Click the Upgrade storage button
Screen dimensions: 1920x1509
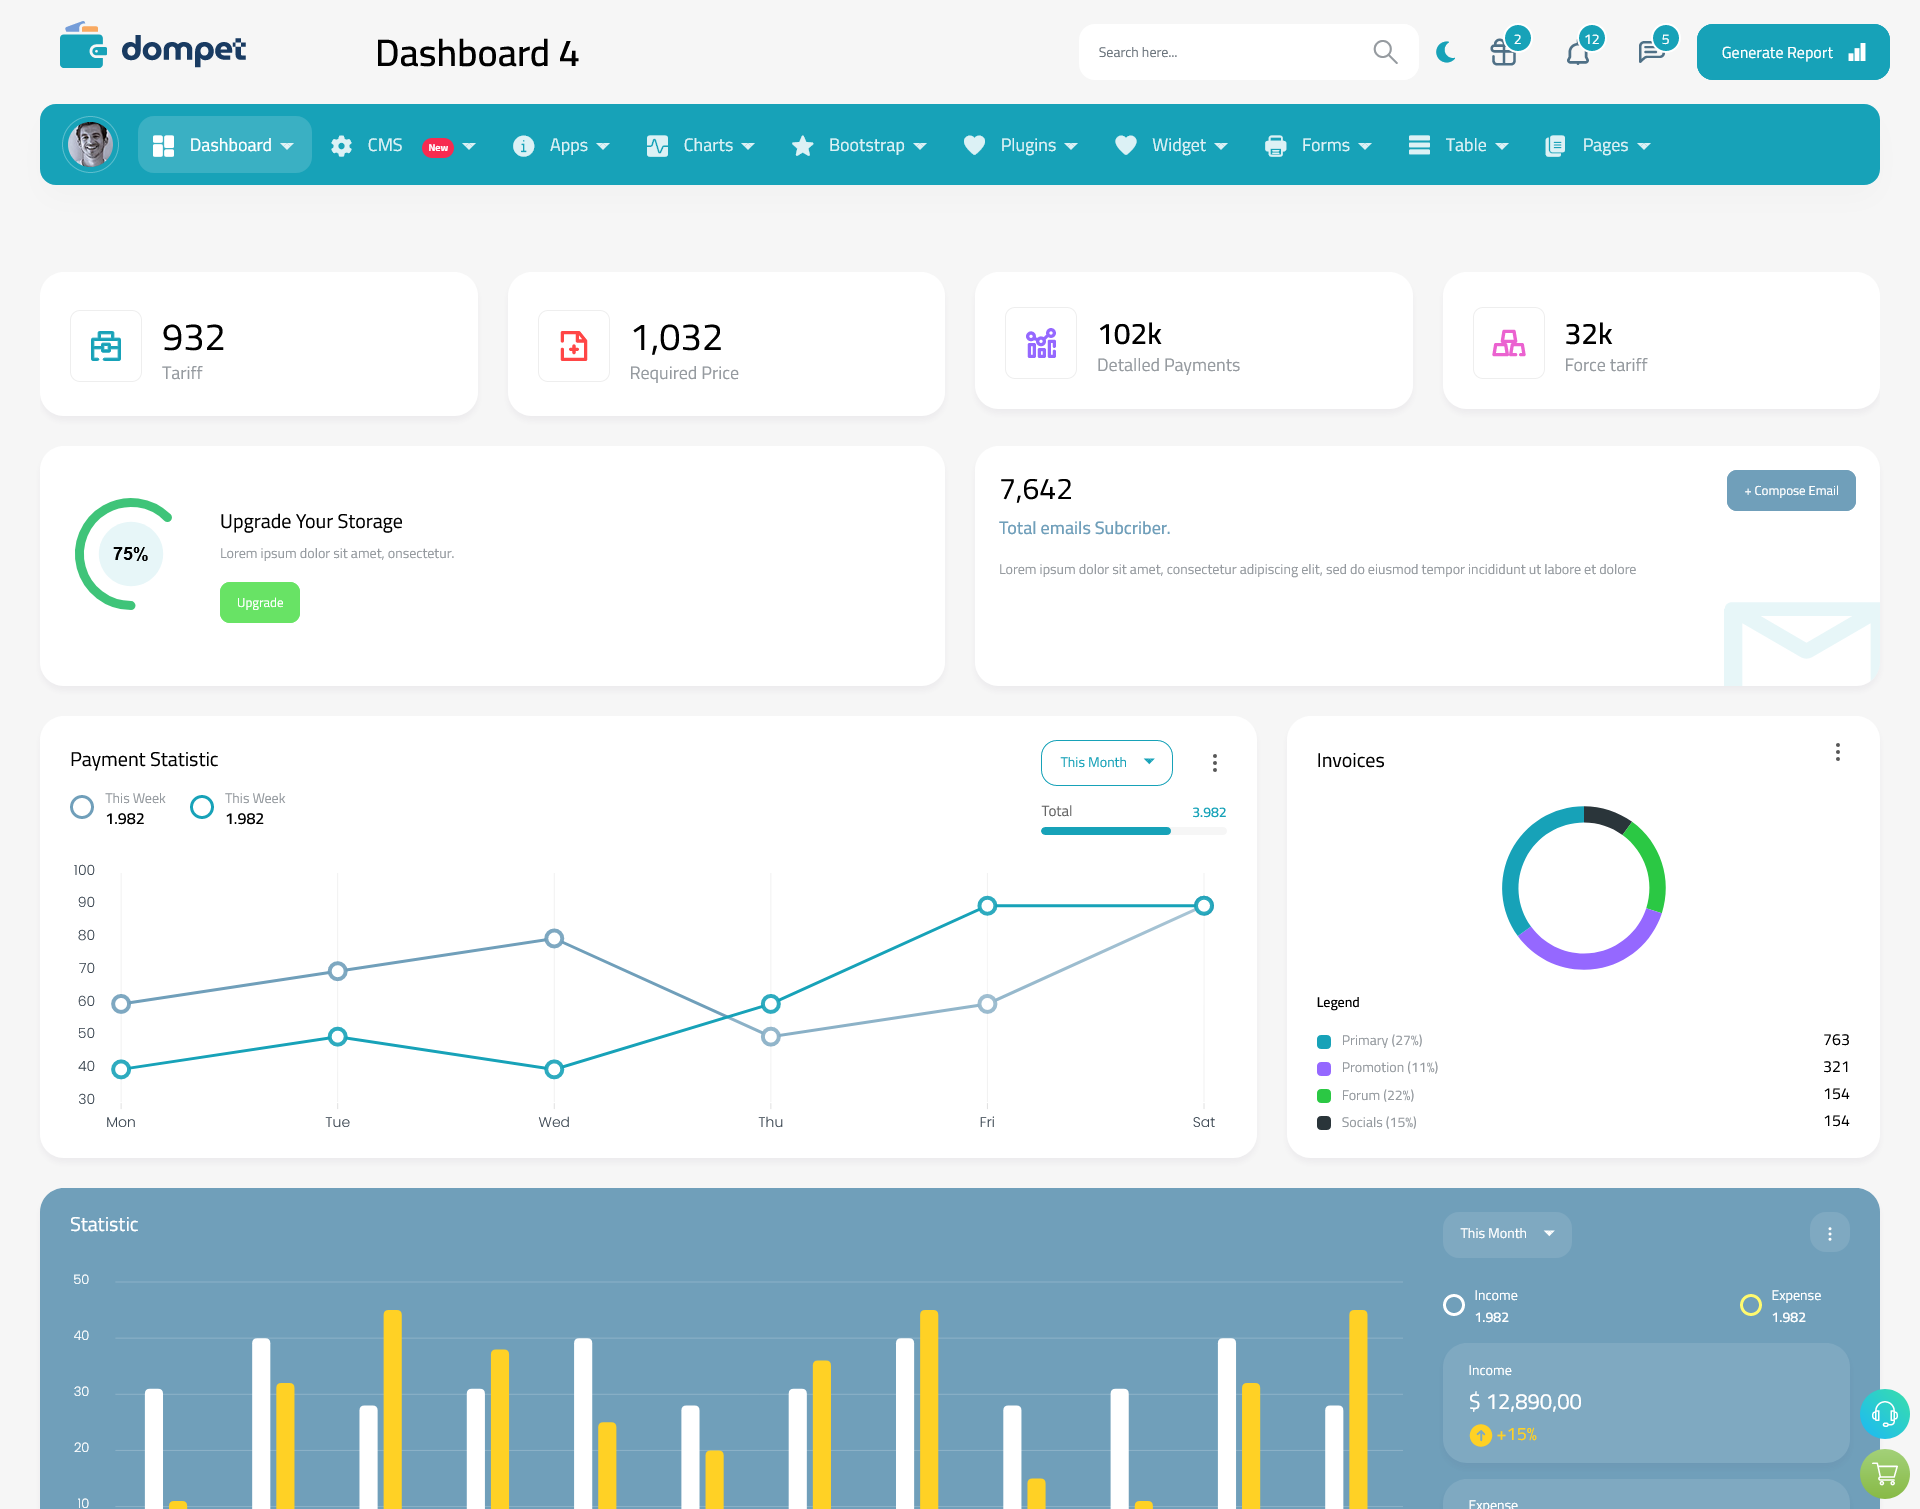(260, 602)
